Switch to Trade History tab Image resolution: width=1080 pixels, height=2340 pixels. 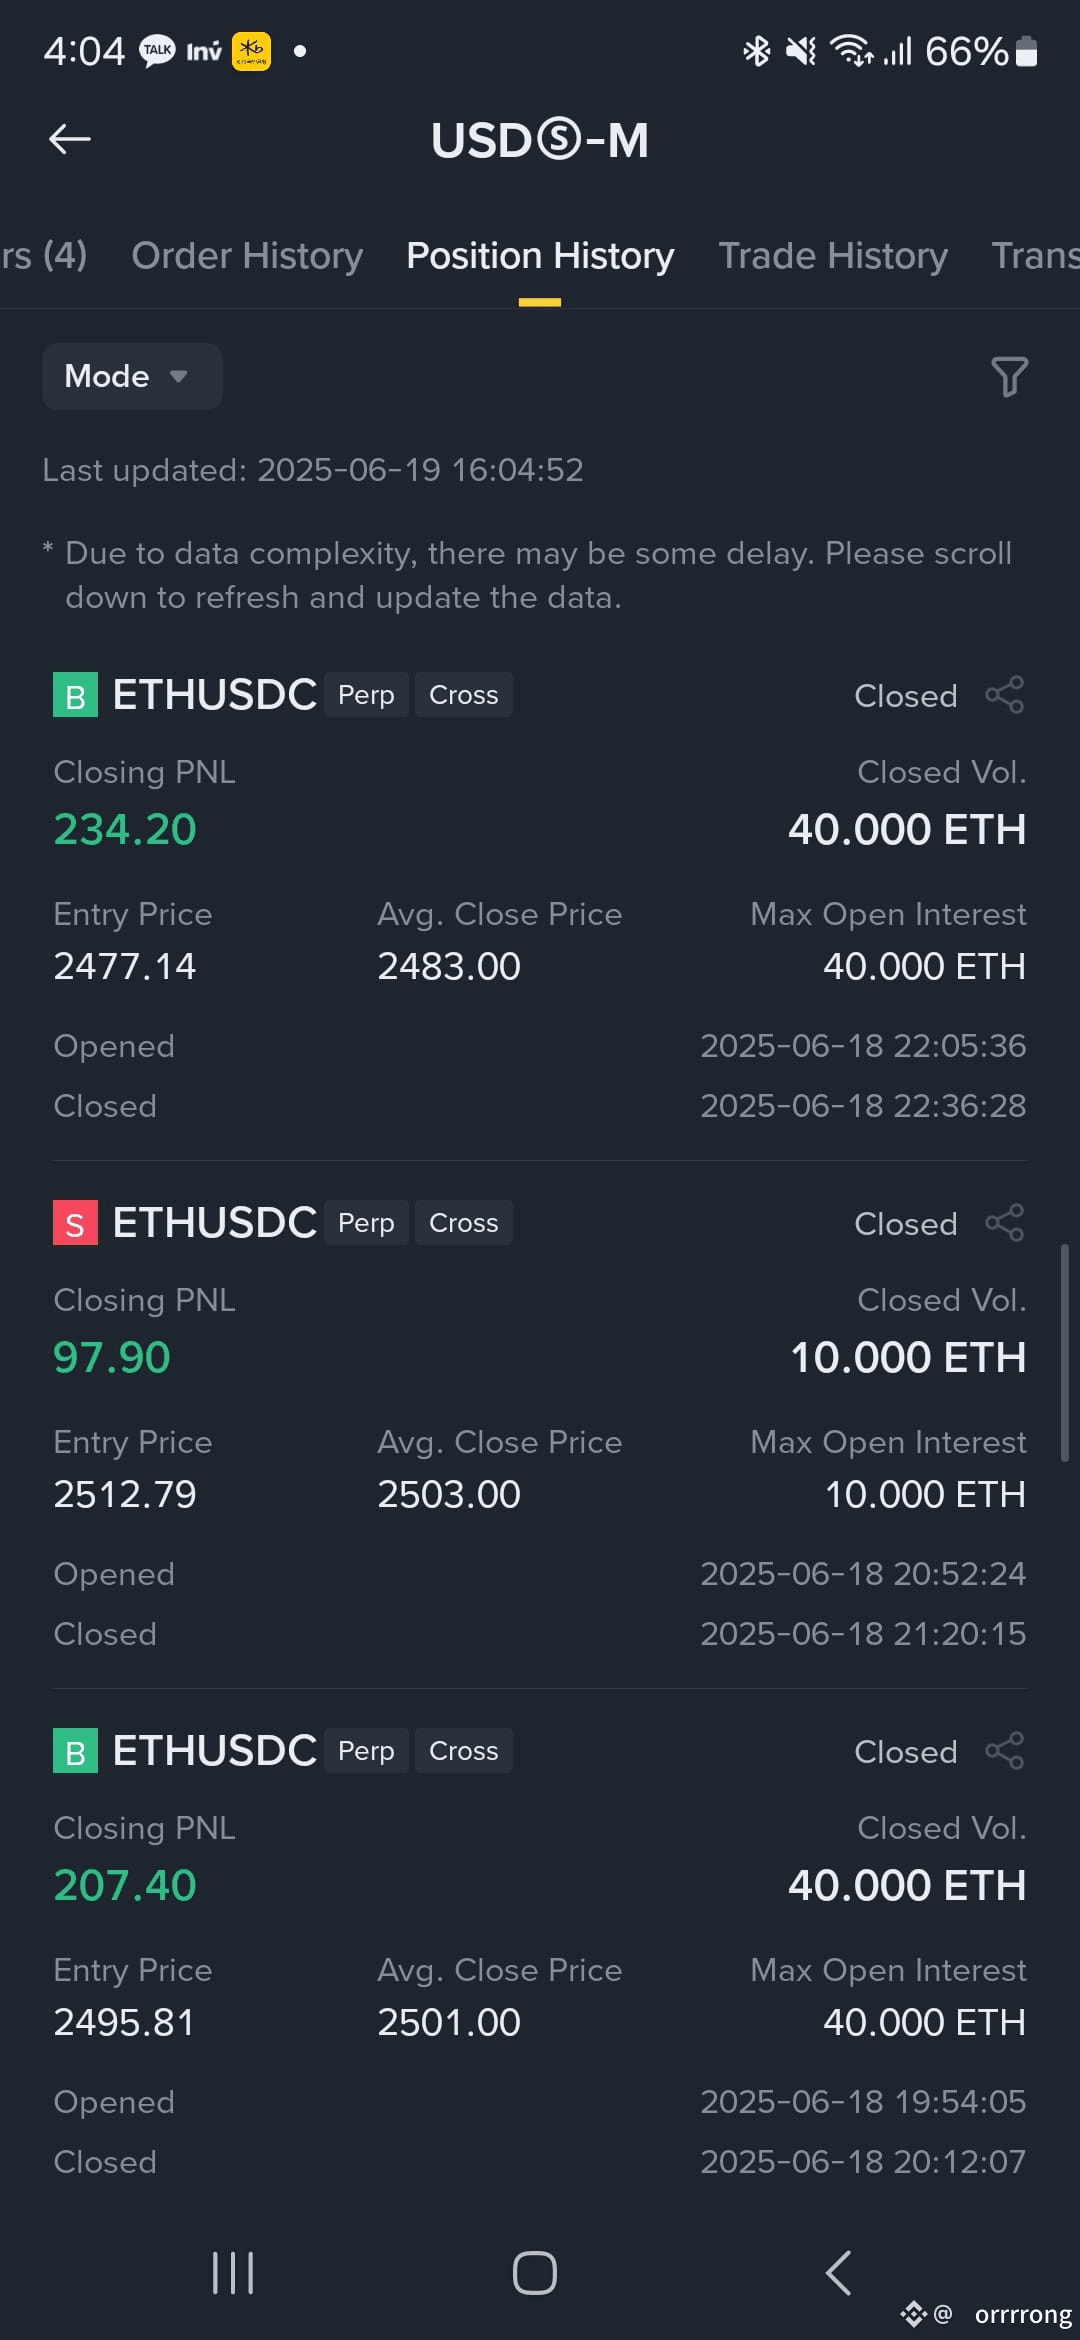(x=833, y=256)
